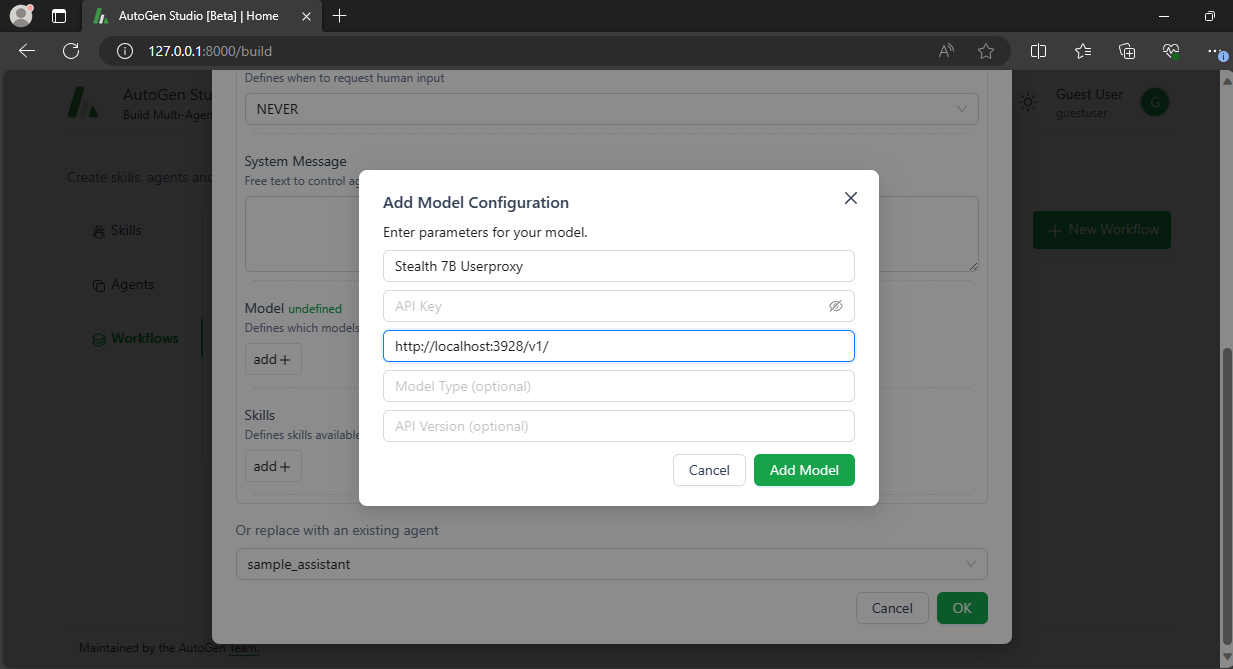Screen dimensions: 1233x669
Task: Click the base URL field with localhost:3928
Action: coord(618,346)
